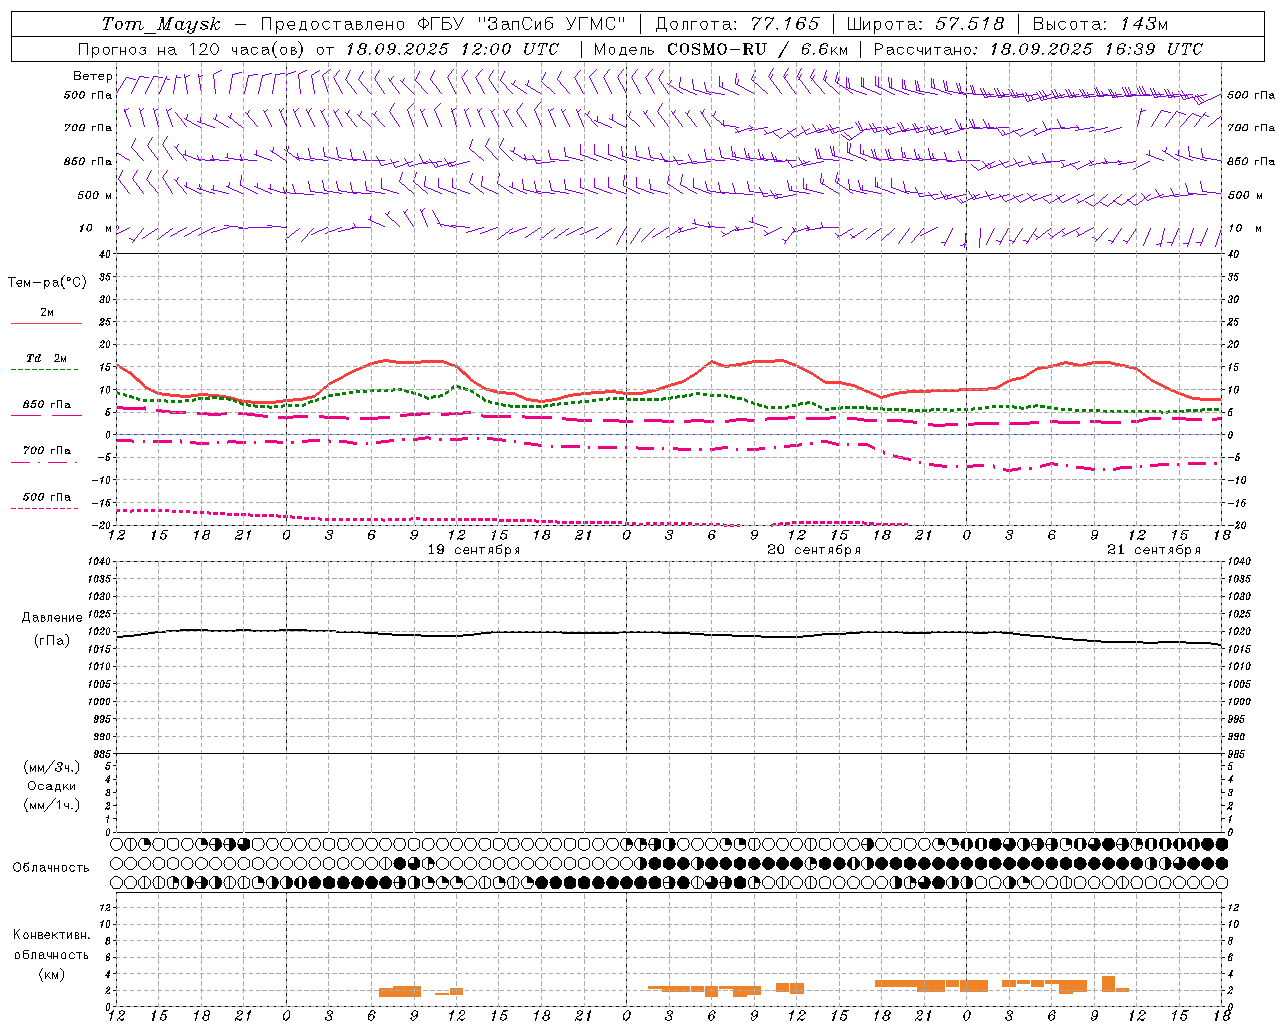
Task: Click the '19 сентября' date label
Action: coord(474,550)
